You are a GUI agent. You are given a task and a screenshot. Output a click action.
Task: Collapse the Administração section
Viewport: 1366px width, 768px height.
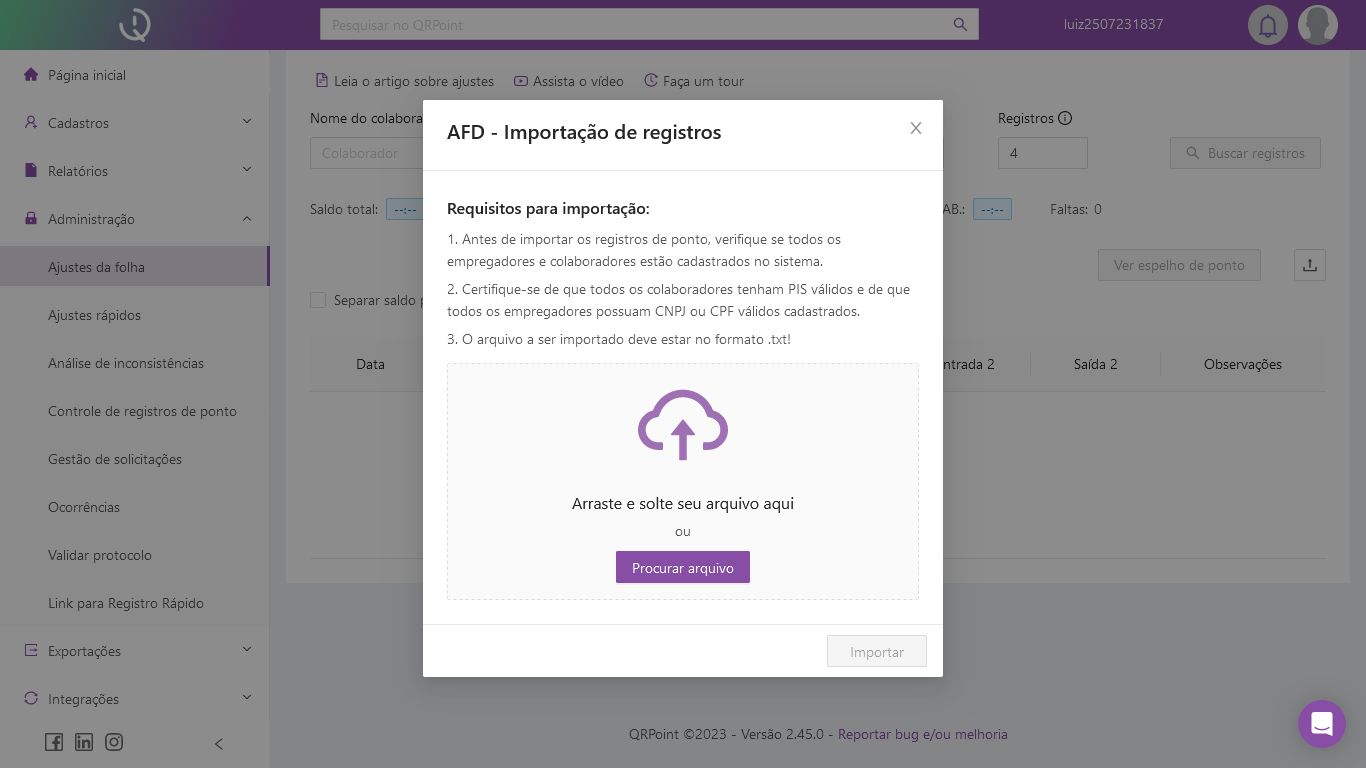tap(135, 219)
